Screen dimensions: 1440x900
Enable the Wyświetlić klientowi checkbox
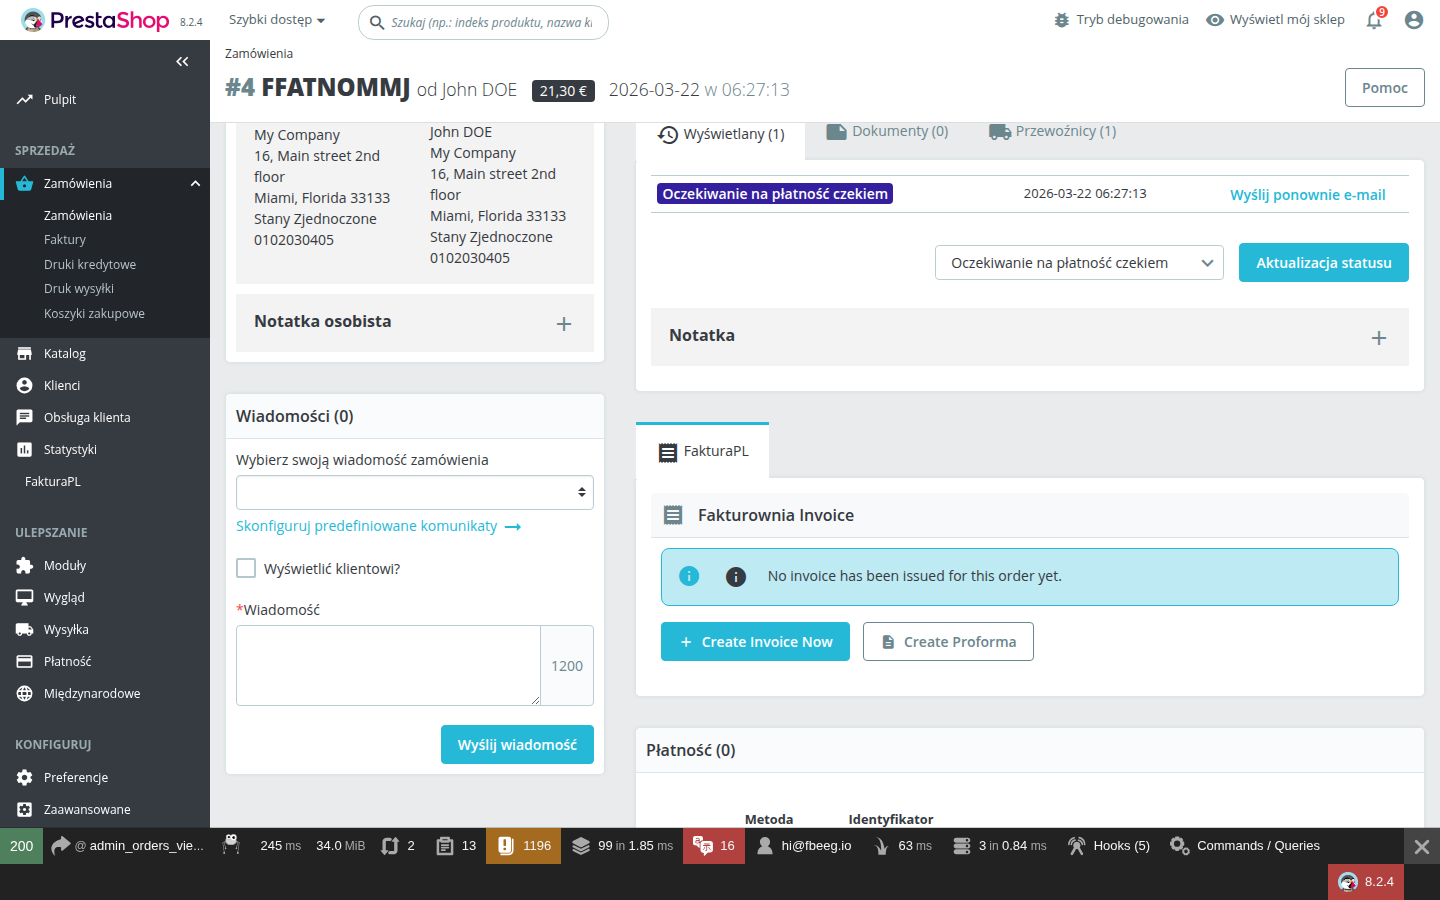[246, 568]
